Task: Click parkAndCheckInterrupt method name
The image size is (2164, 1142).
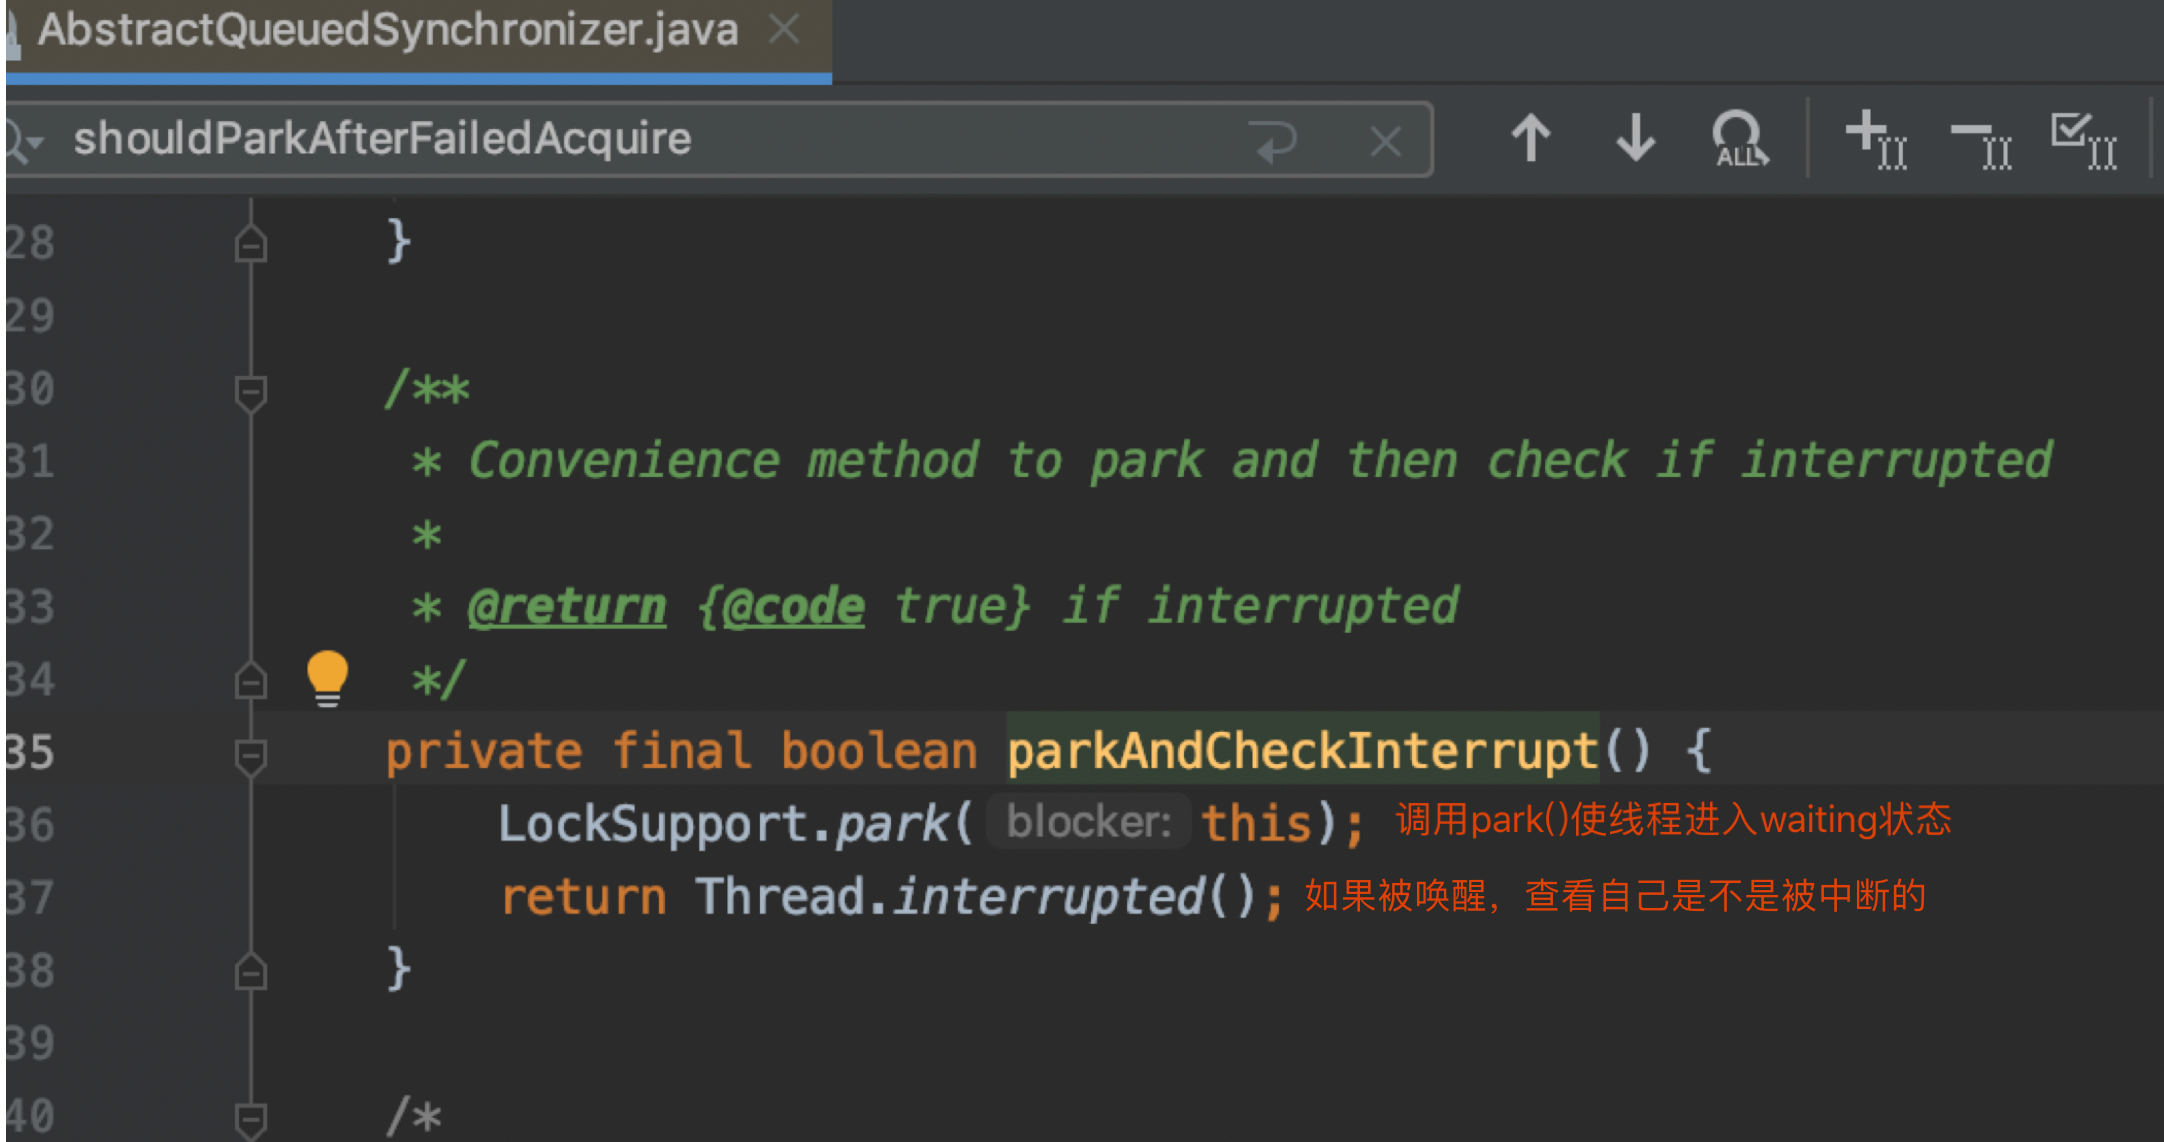Action: click(x=1302, y=752)
